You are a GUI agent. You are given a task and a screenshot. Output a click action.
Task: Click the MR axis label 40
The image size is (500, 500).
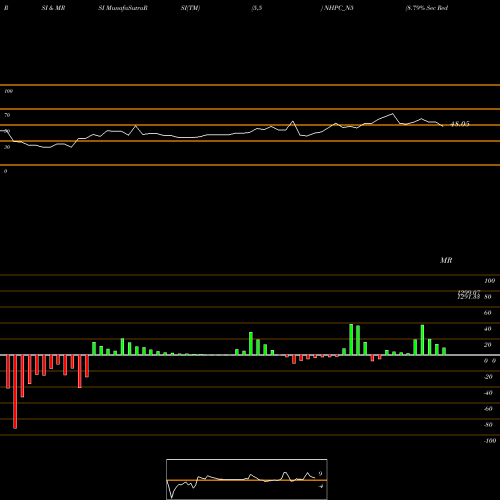(487, 329)
